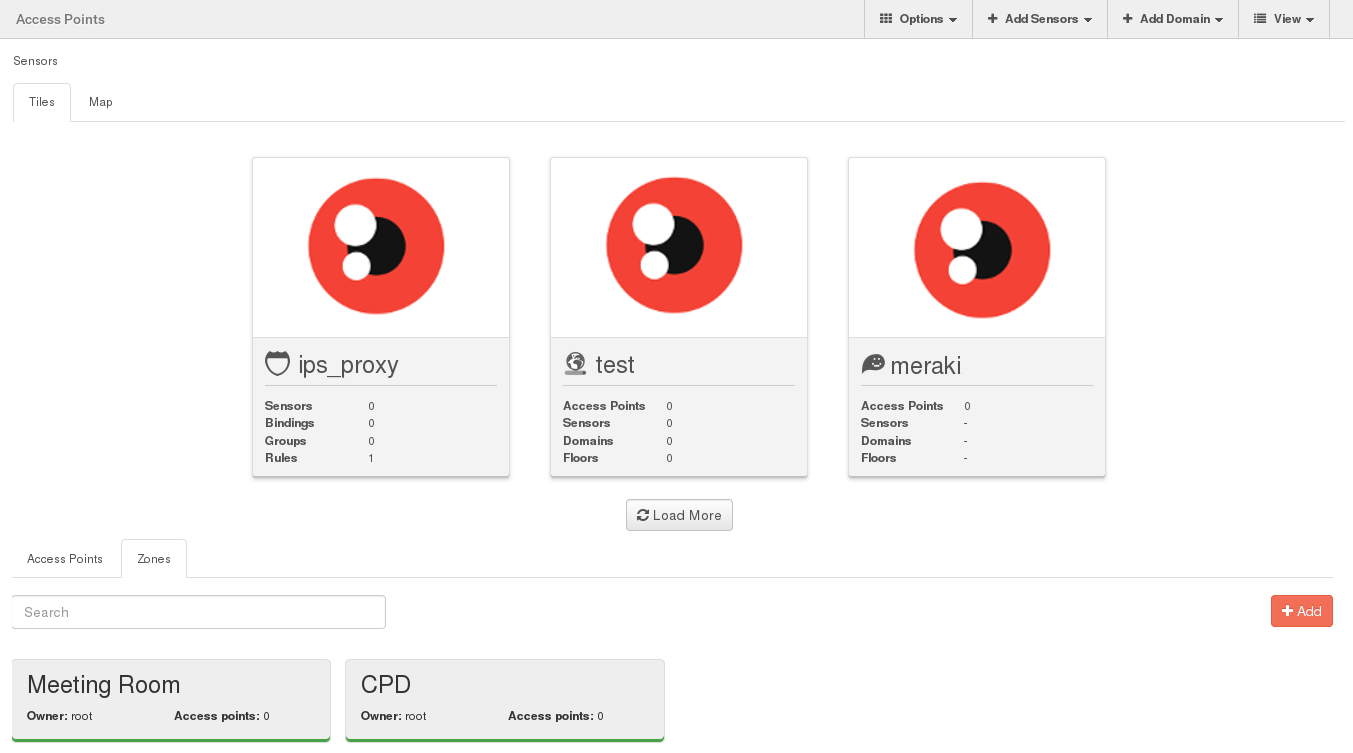Click Access Points row in test tile
The height and width of the screenshot is (753, 1353).
point(678,406)
